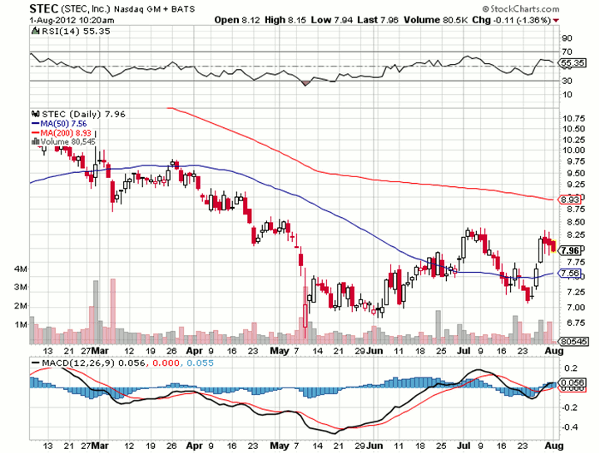Screen dimensions: 600x454
Task: Click the 4M volume axis label
Action: pos(21,269)
